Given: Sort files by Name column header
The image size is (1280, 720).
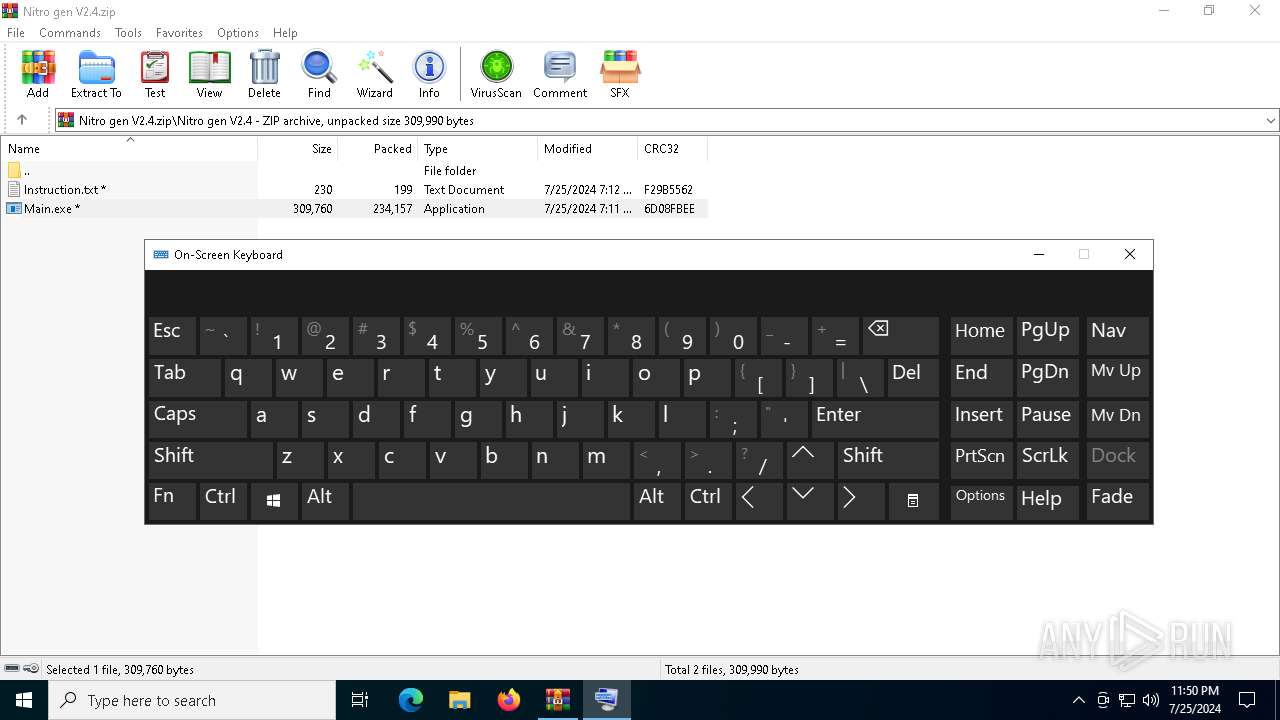Looking at the screenshot, I should coord(129,148).
